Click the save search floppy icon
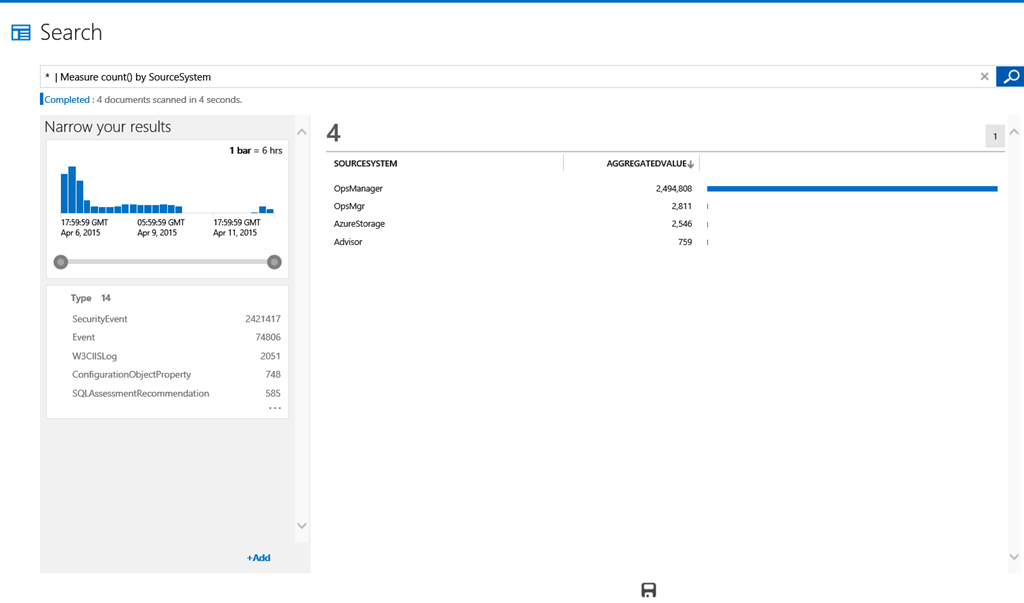Screen dimensions: 1024x603 pyautogui.click(x=648, y=590)
